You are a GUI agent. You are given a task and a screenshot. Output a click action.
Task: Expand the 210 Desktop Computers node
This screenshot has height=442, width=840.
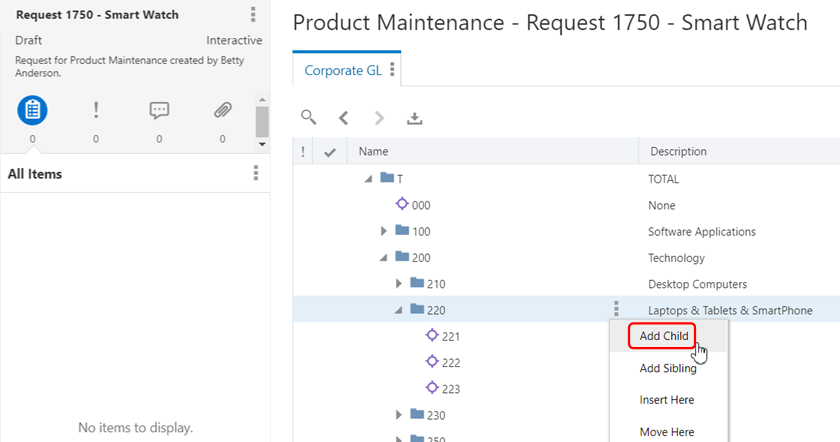tap(399, 284)
